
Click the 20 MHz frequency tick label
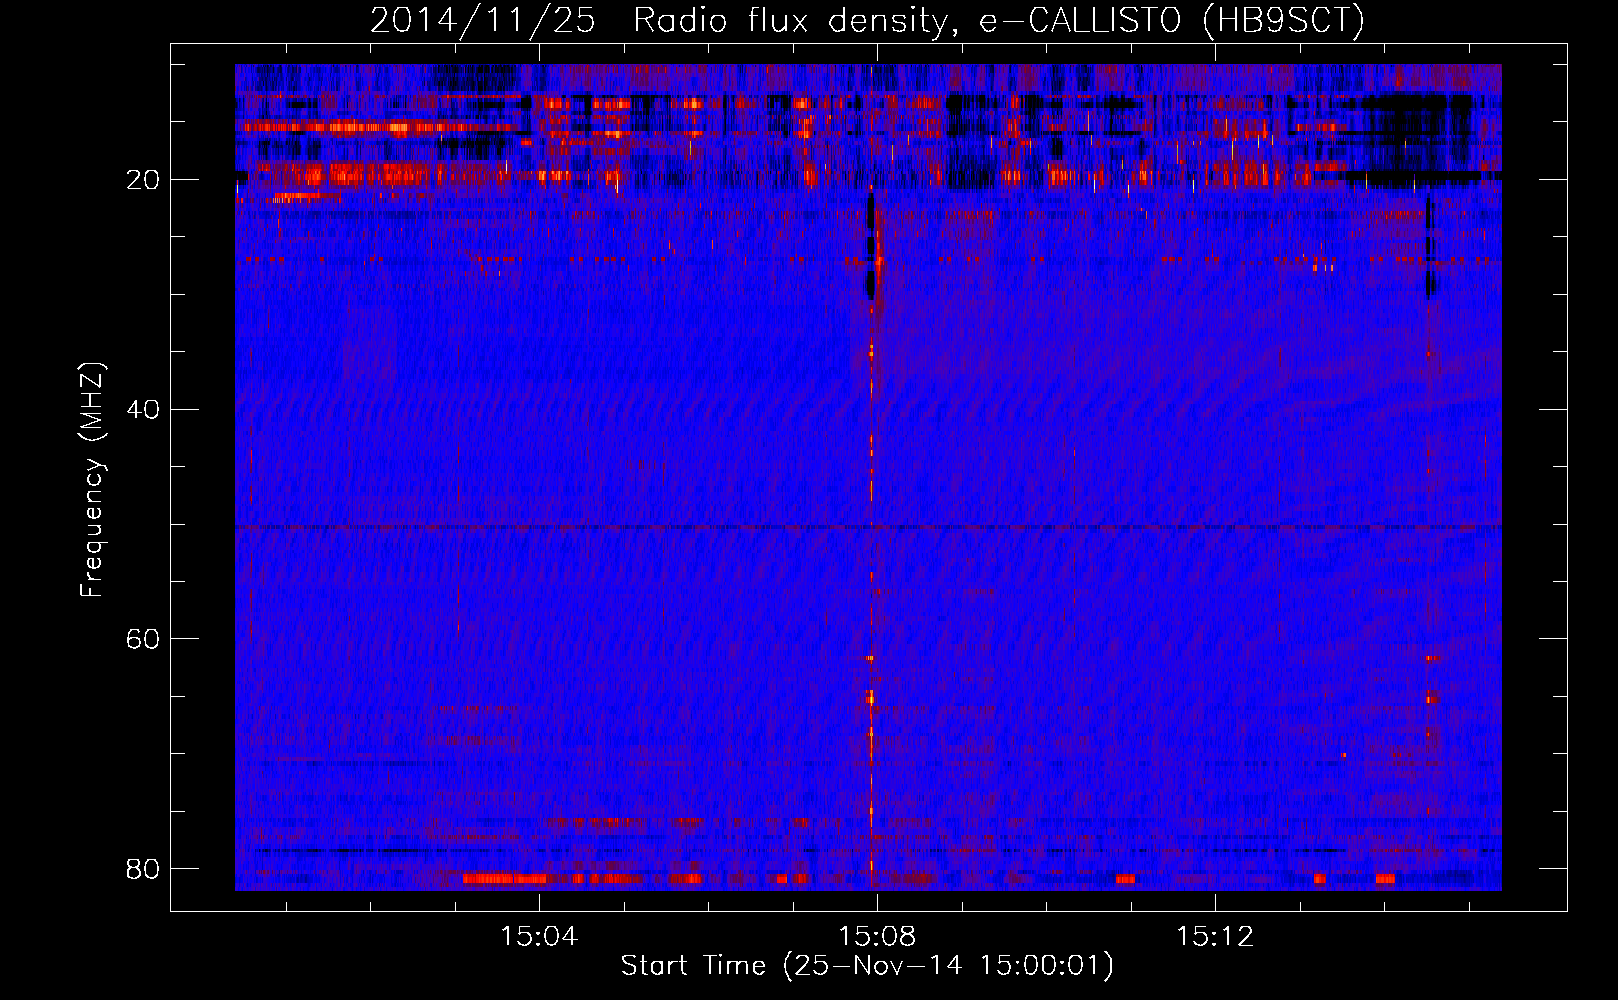(x=144, y=180)
